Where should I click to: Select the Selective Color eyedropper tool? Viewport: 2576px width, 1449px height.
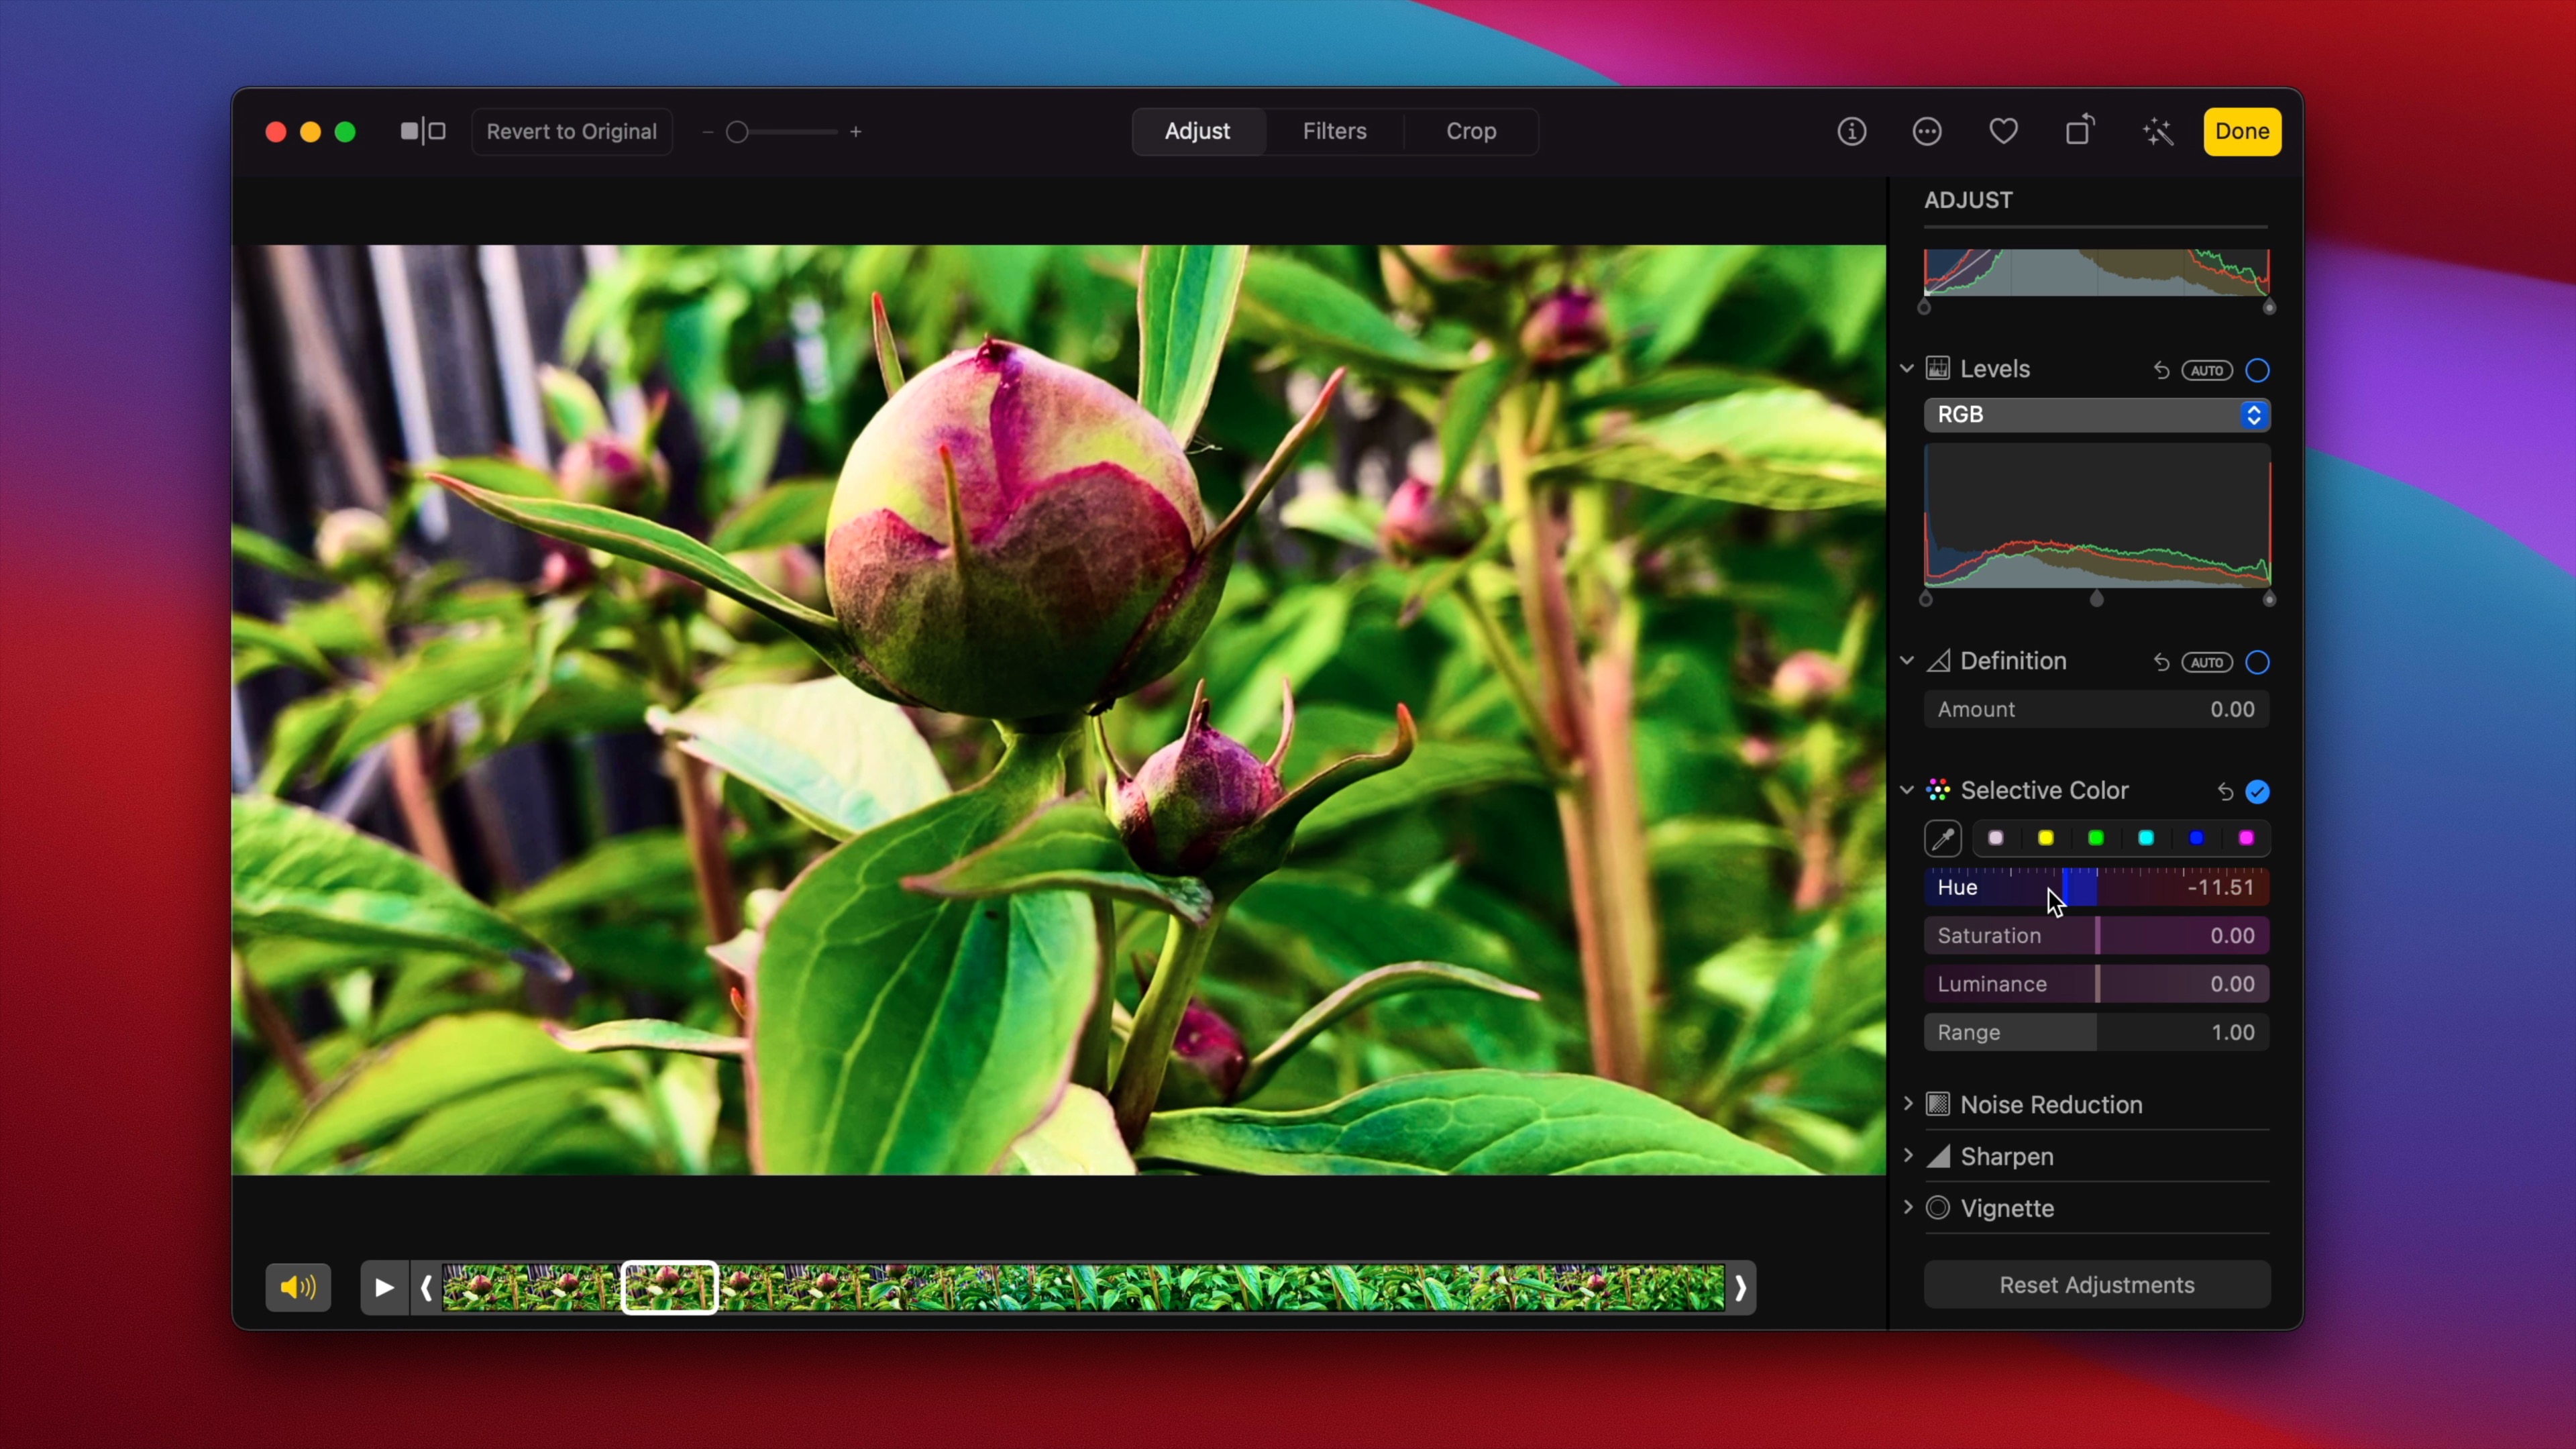coord(1943,839)
